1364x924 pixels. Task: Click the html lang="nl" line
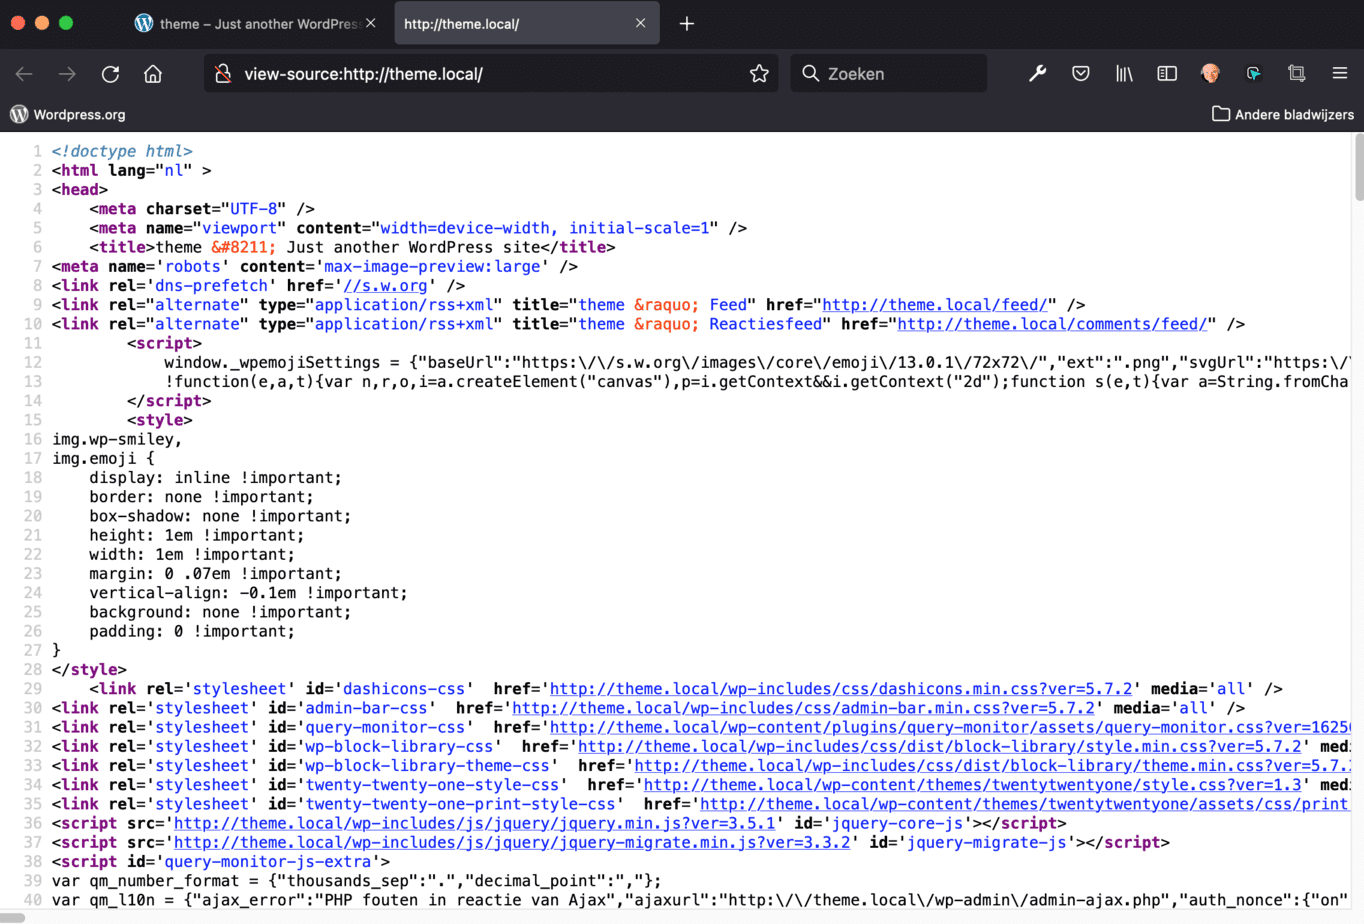132,170
